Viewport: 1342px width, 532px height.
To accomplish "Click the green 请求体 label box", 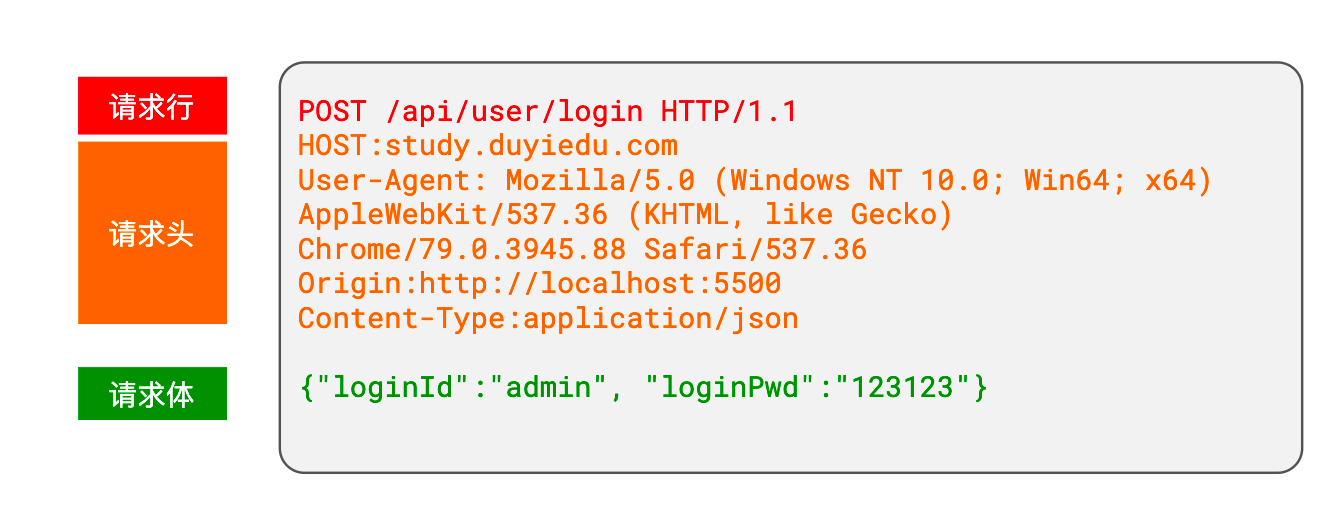I will click(x=152, y=393).
